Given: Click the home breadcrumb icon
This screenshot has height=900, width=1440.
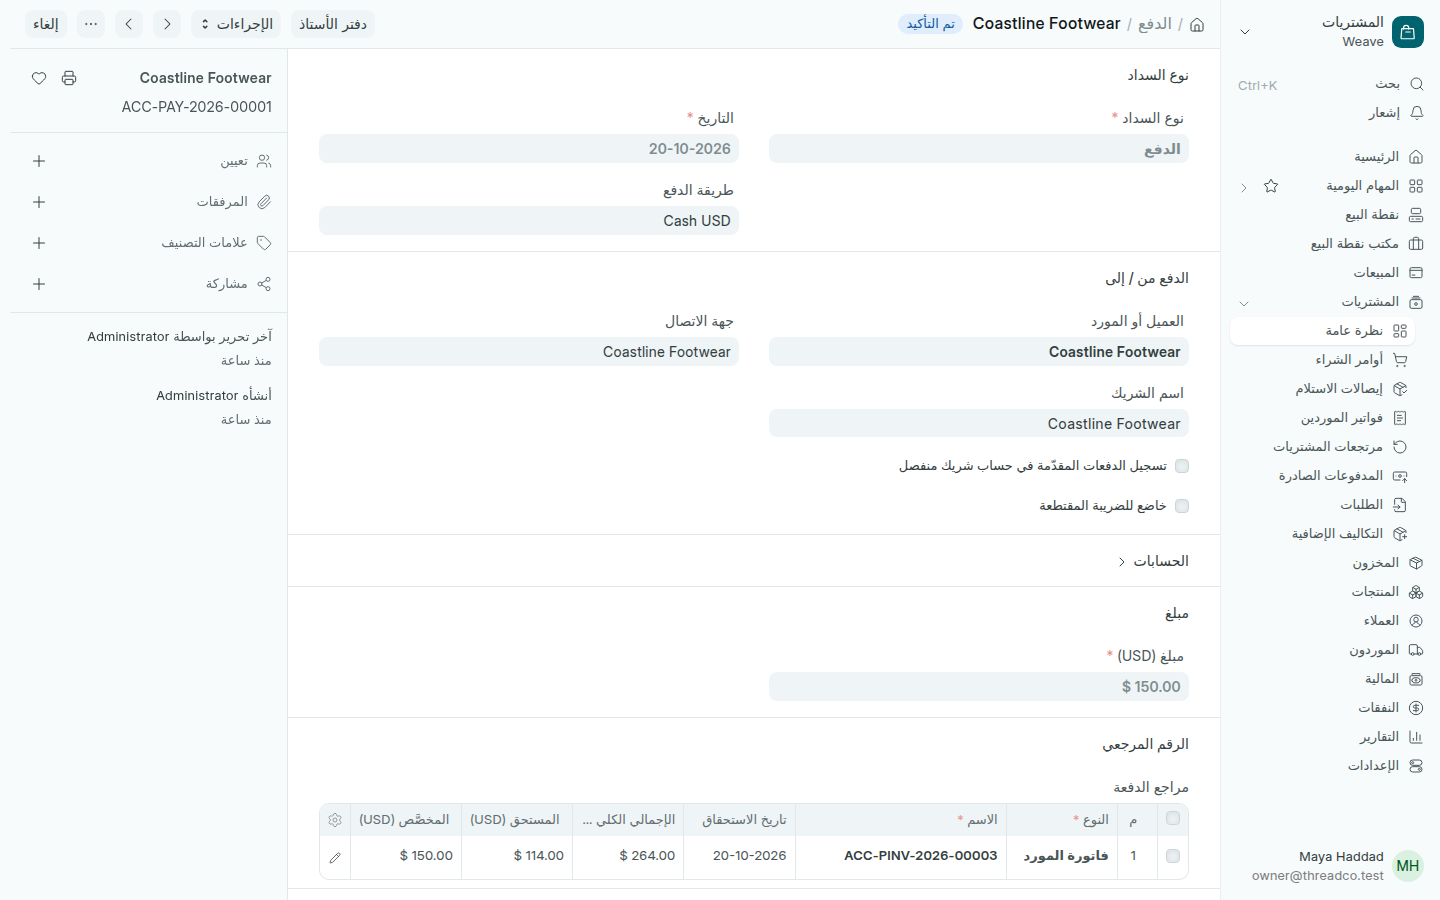Looking at the screenshot, I should point(1197,24).
